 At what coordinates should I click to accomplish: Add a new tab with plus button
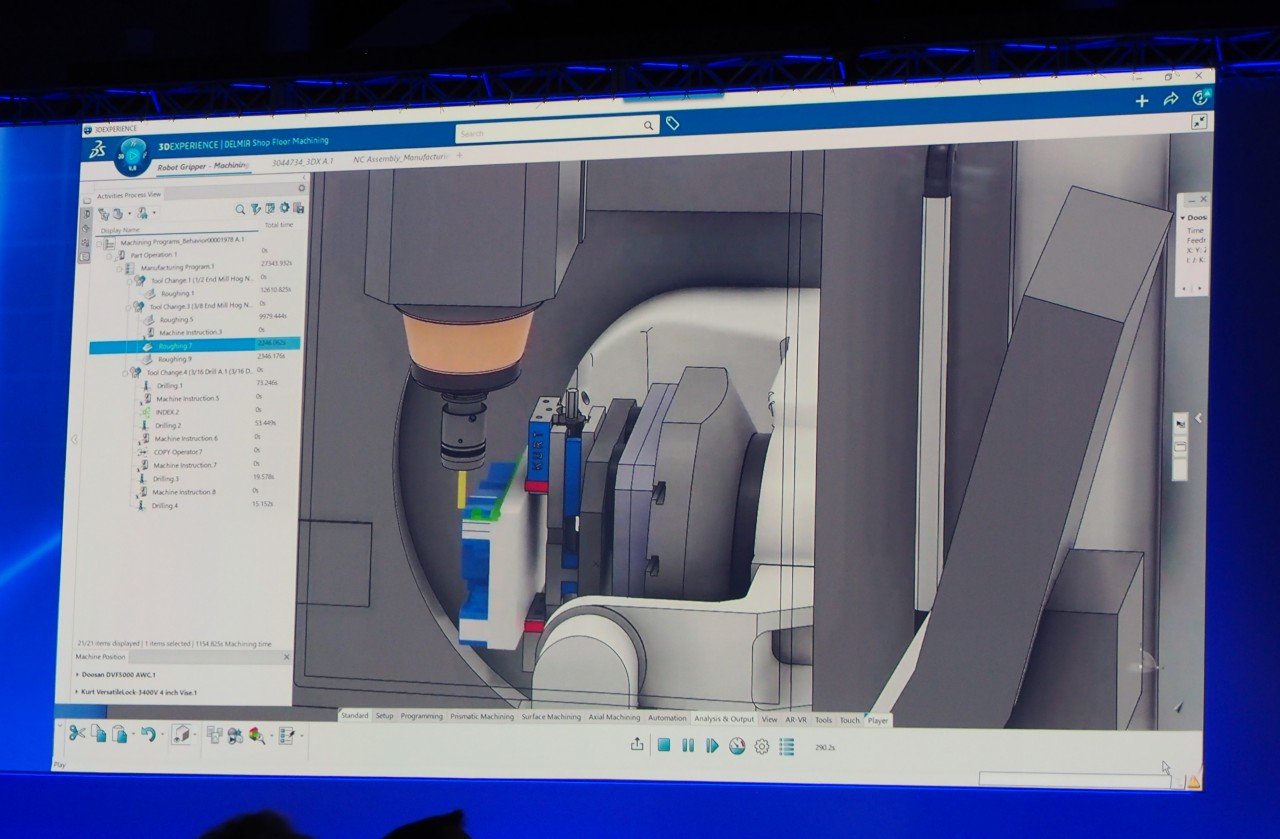coord(460,156)
